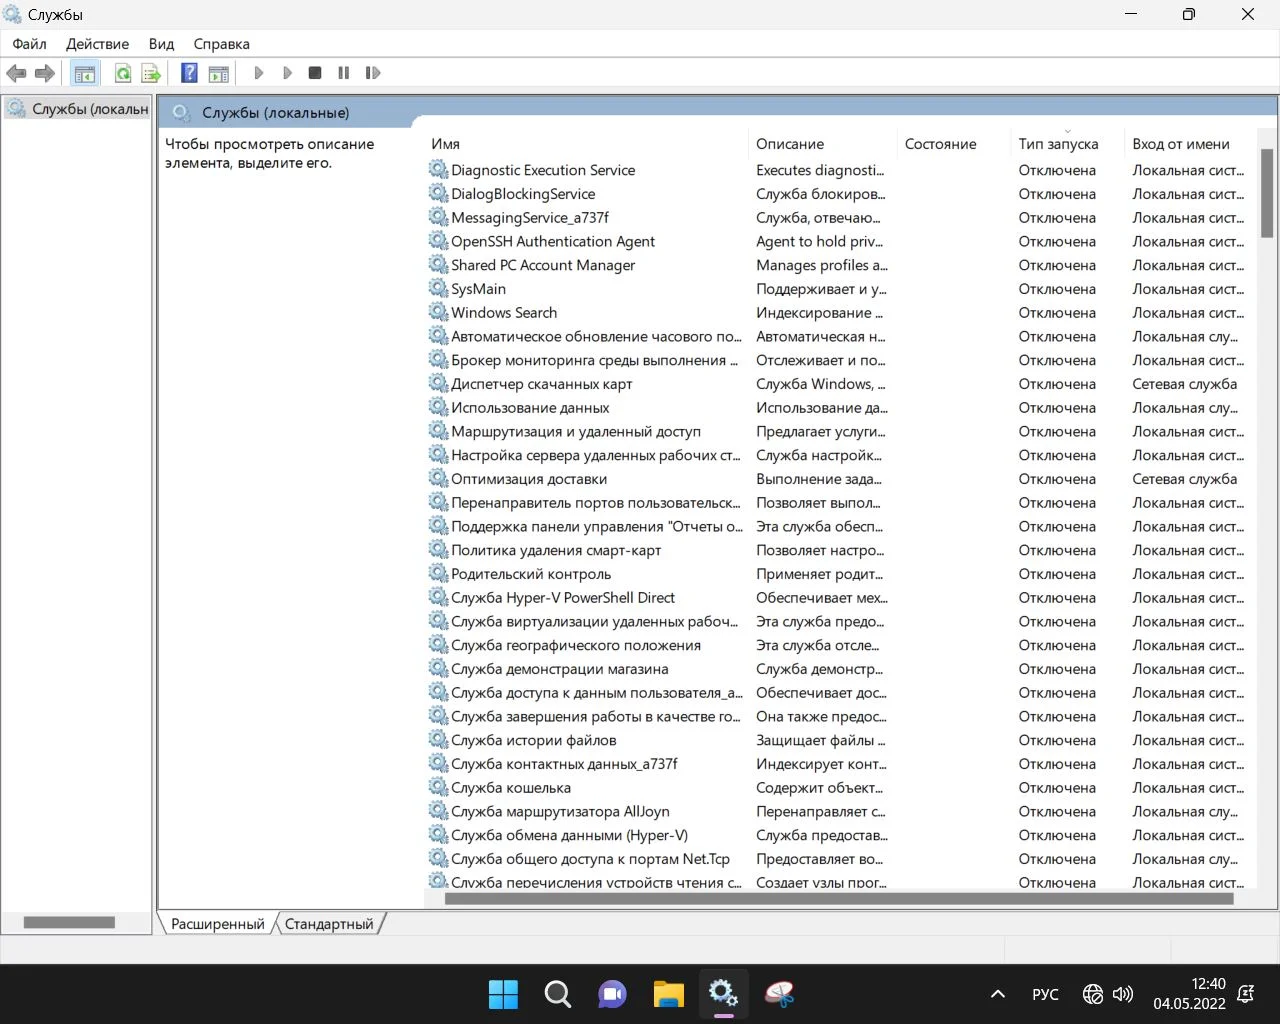The height and width of the screenshot is (1024, 1280).
Task: Open the Вид menu
Action: (x=161, y=44)
